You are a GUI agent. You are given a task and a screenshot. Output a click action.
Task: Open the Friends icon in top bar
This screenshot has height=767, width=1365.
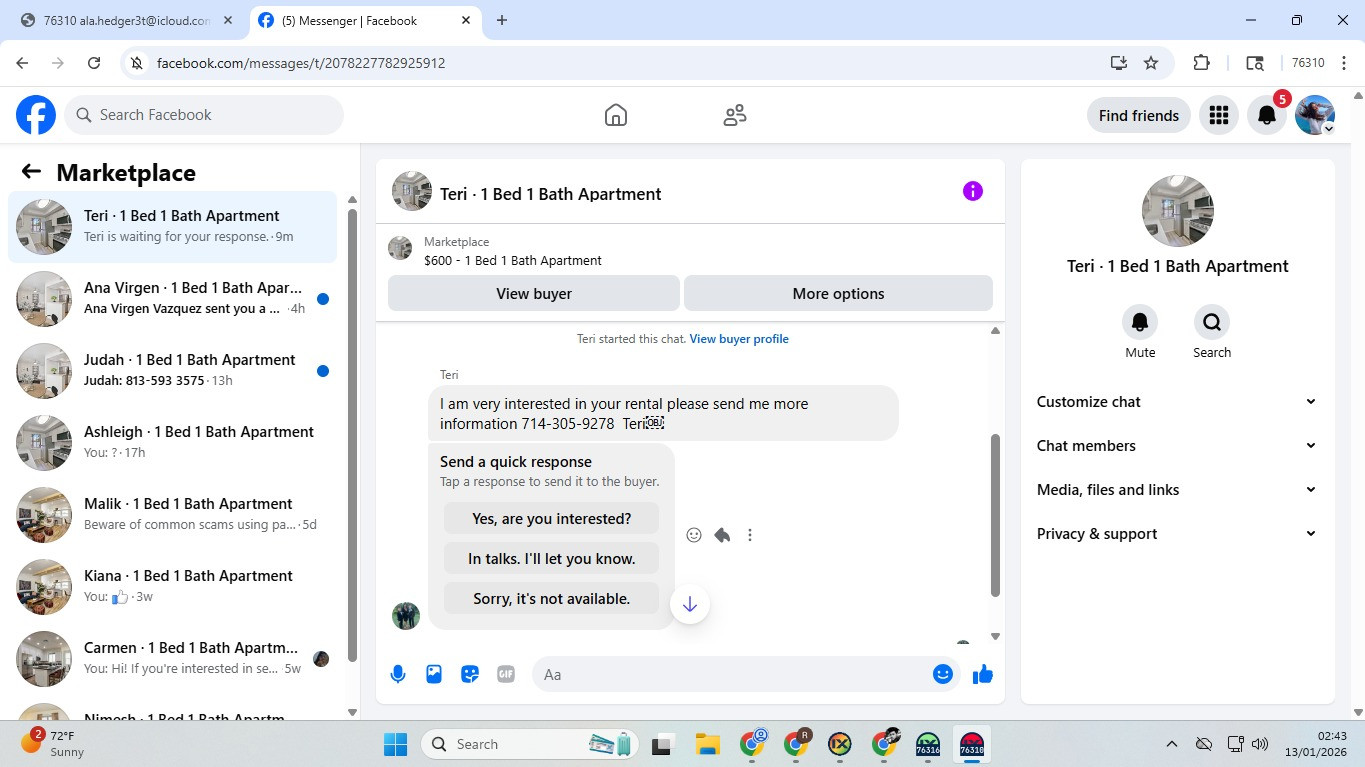click(735, 115)
